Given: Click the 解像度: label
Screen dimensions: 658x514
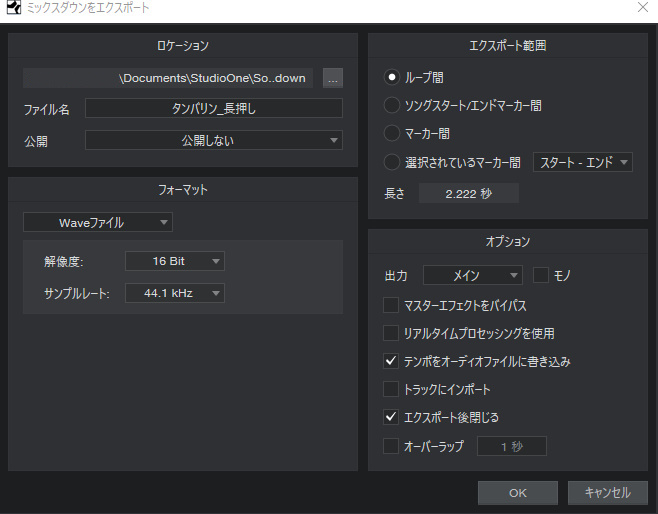Looking at the screenshot, I should (x=63, y=261).
